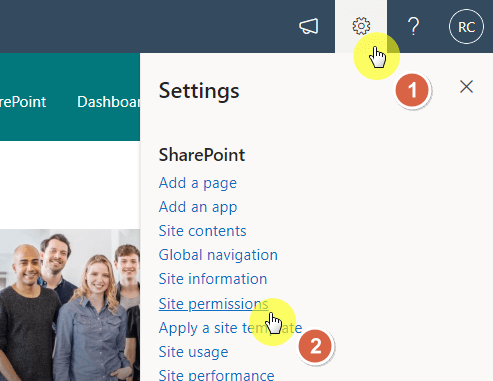The width and height of the screenshot is (493, 381).
Task: Open Site performance link
Action: [216, 375]
